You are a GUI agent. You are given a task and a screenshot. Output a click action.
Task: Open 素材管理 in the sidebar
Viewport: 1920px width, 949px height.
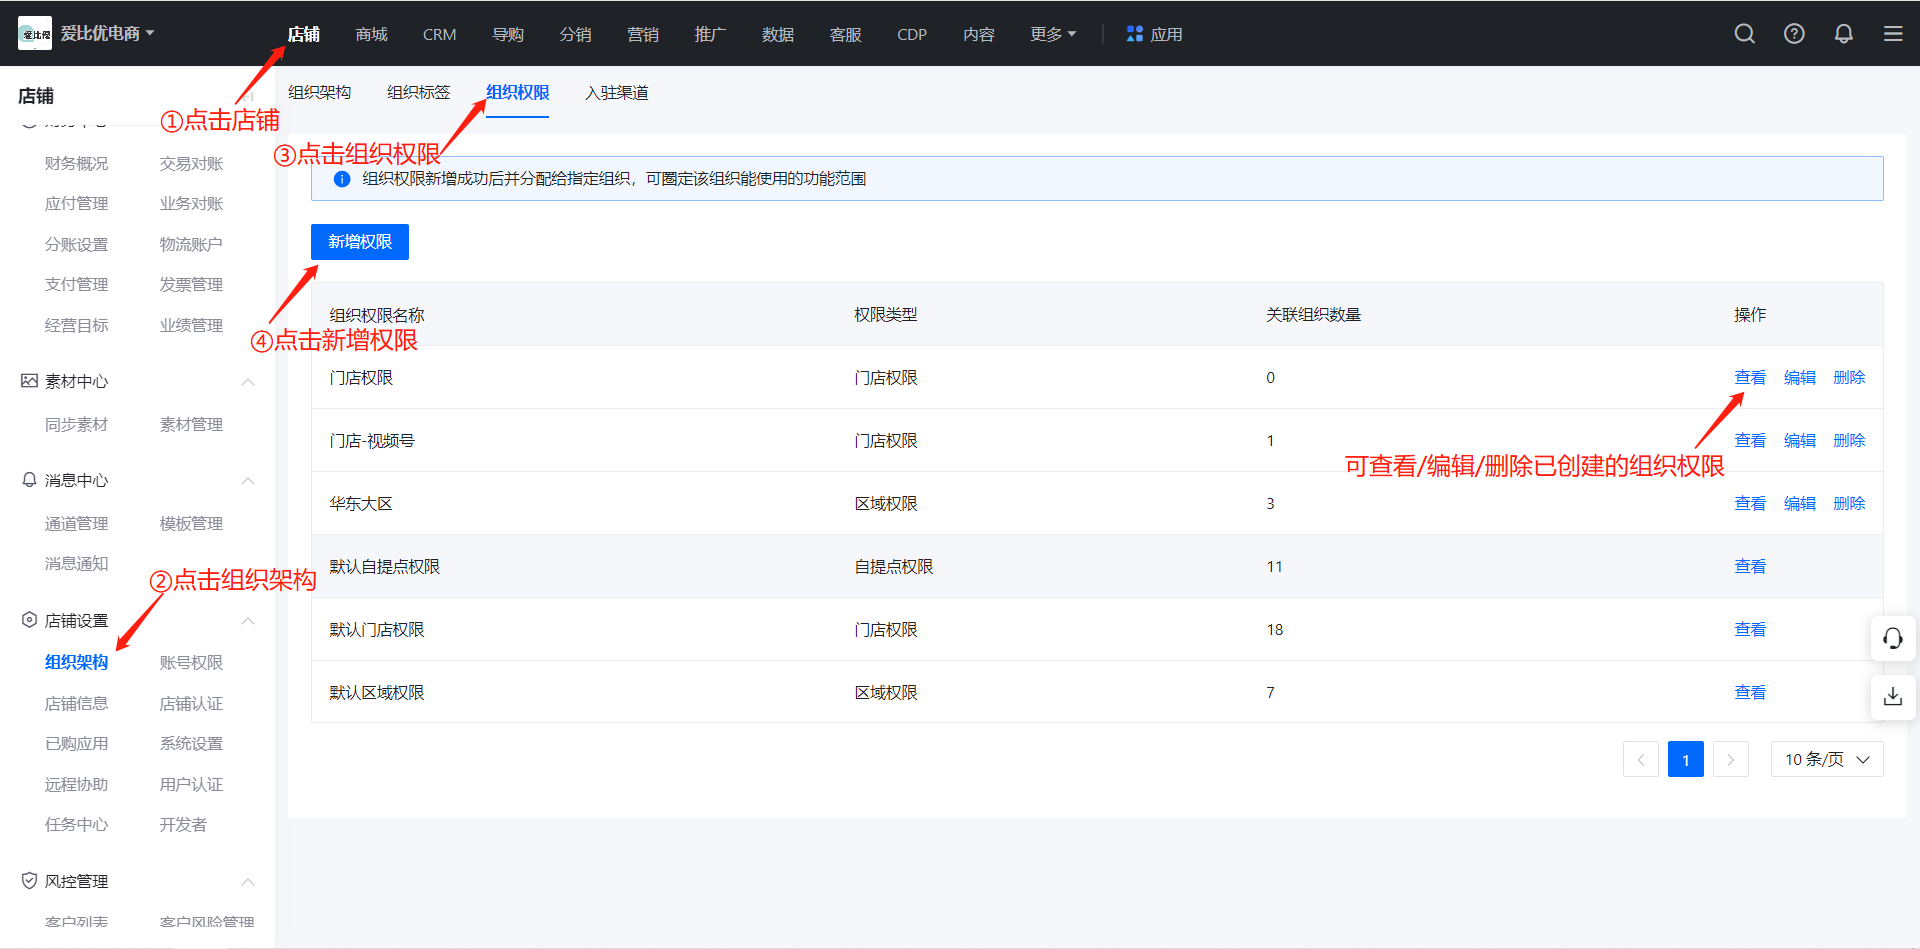coord(191,424)
